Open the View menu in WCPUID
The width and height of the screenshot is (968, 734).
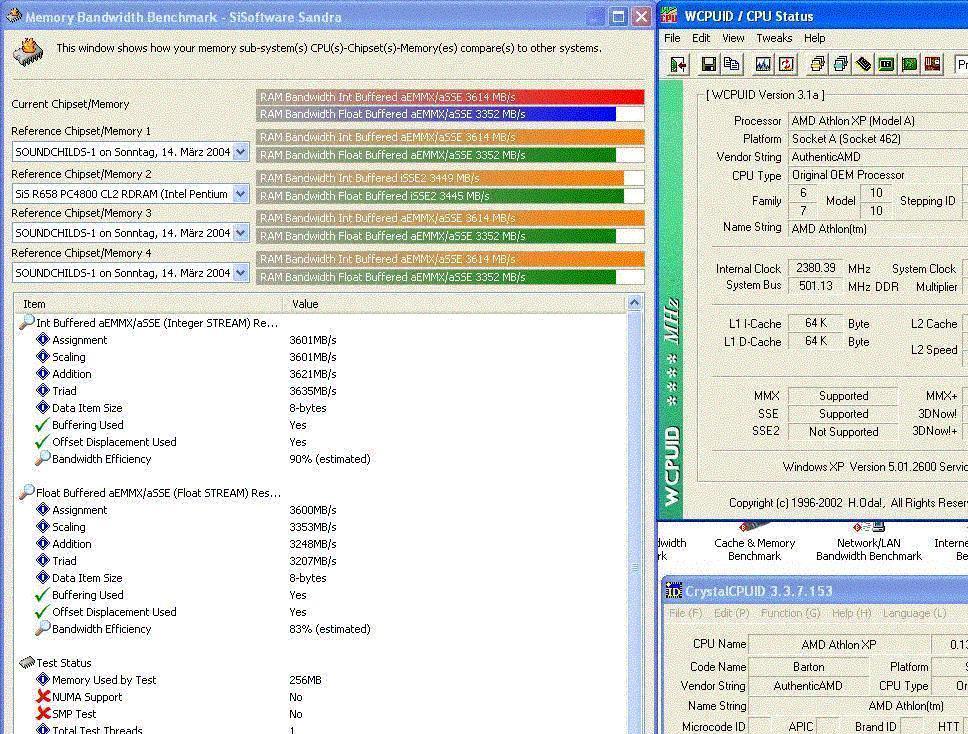coord(733,38)
